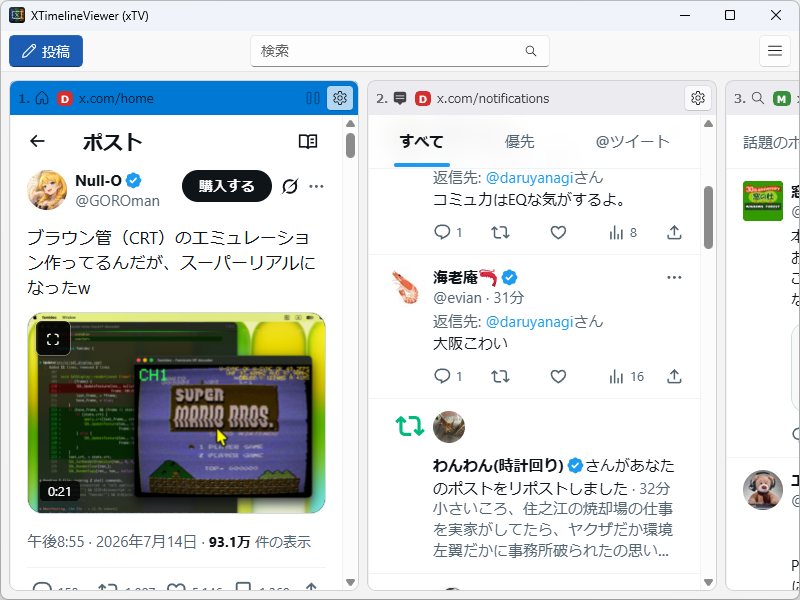
Task: Like the 大阪こわい post
Action: pyautogui.click(x=558, y=377)
